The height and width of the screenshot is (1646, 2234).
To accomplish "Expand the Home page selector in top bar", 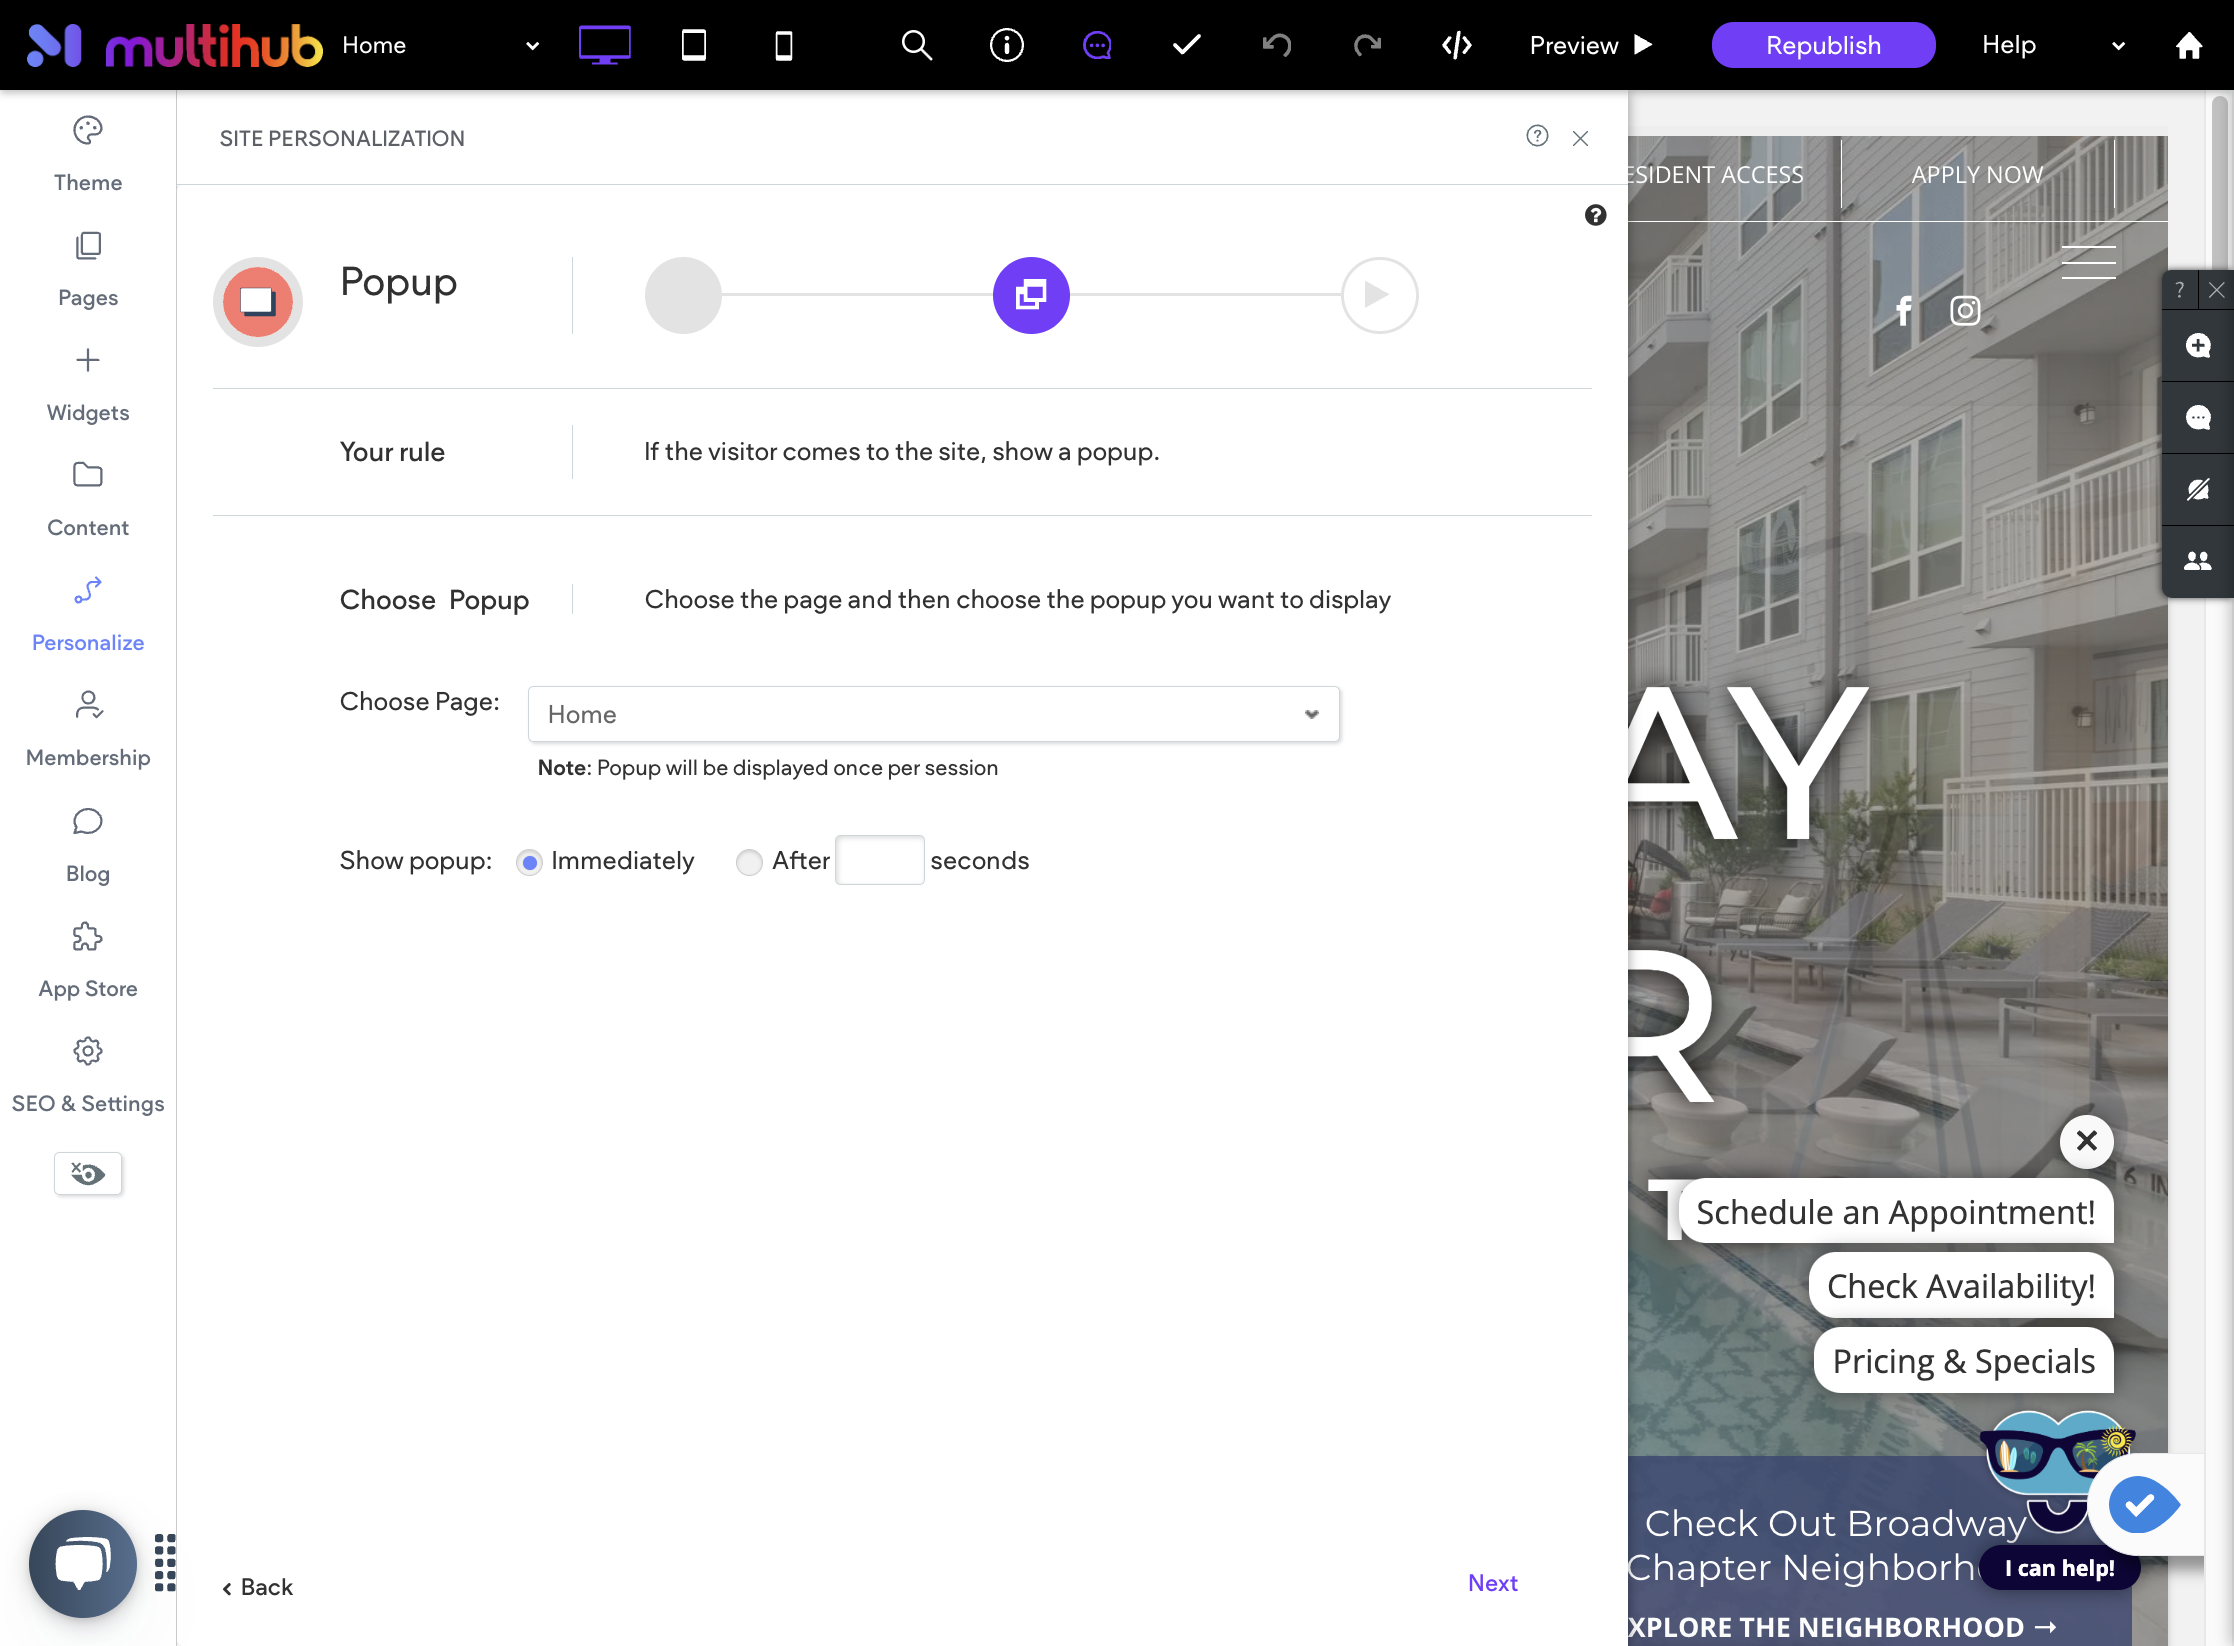I will pos(440,45).
